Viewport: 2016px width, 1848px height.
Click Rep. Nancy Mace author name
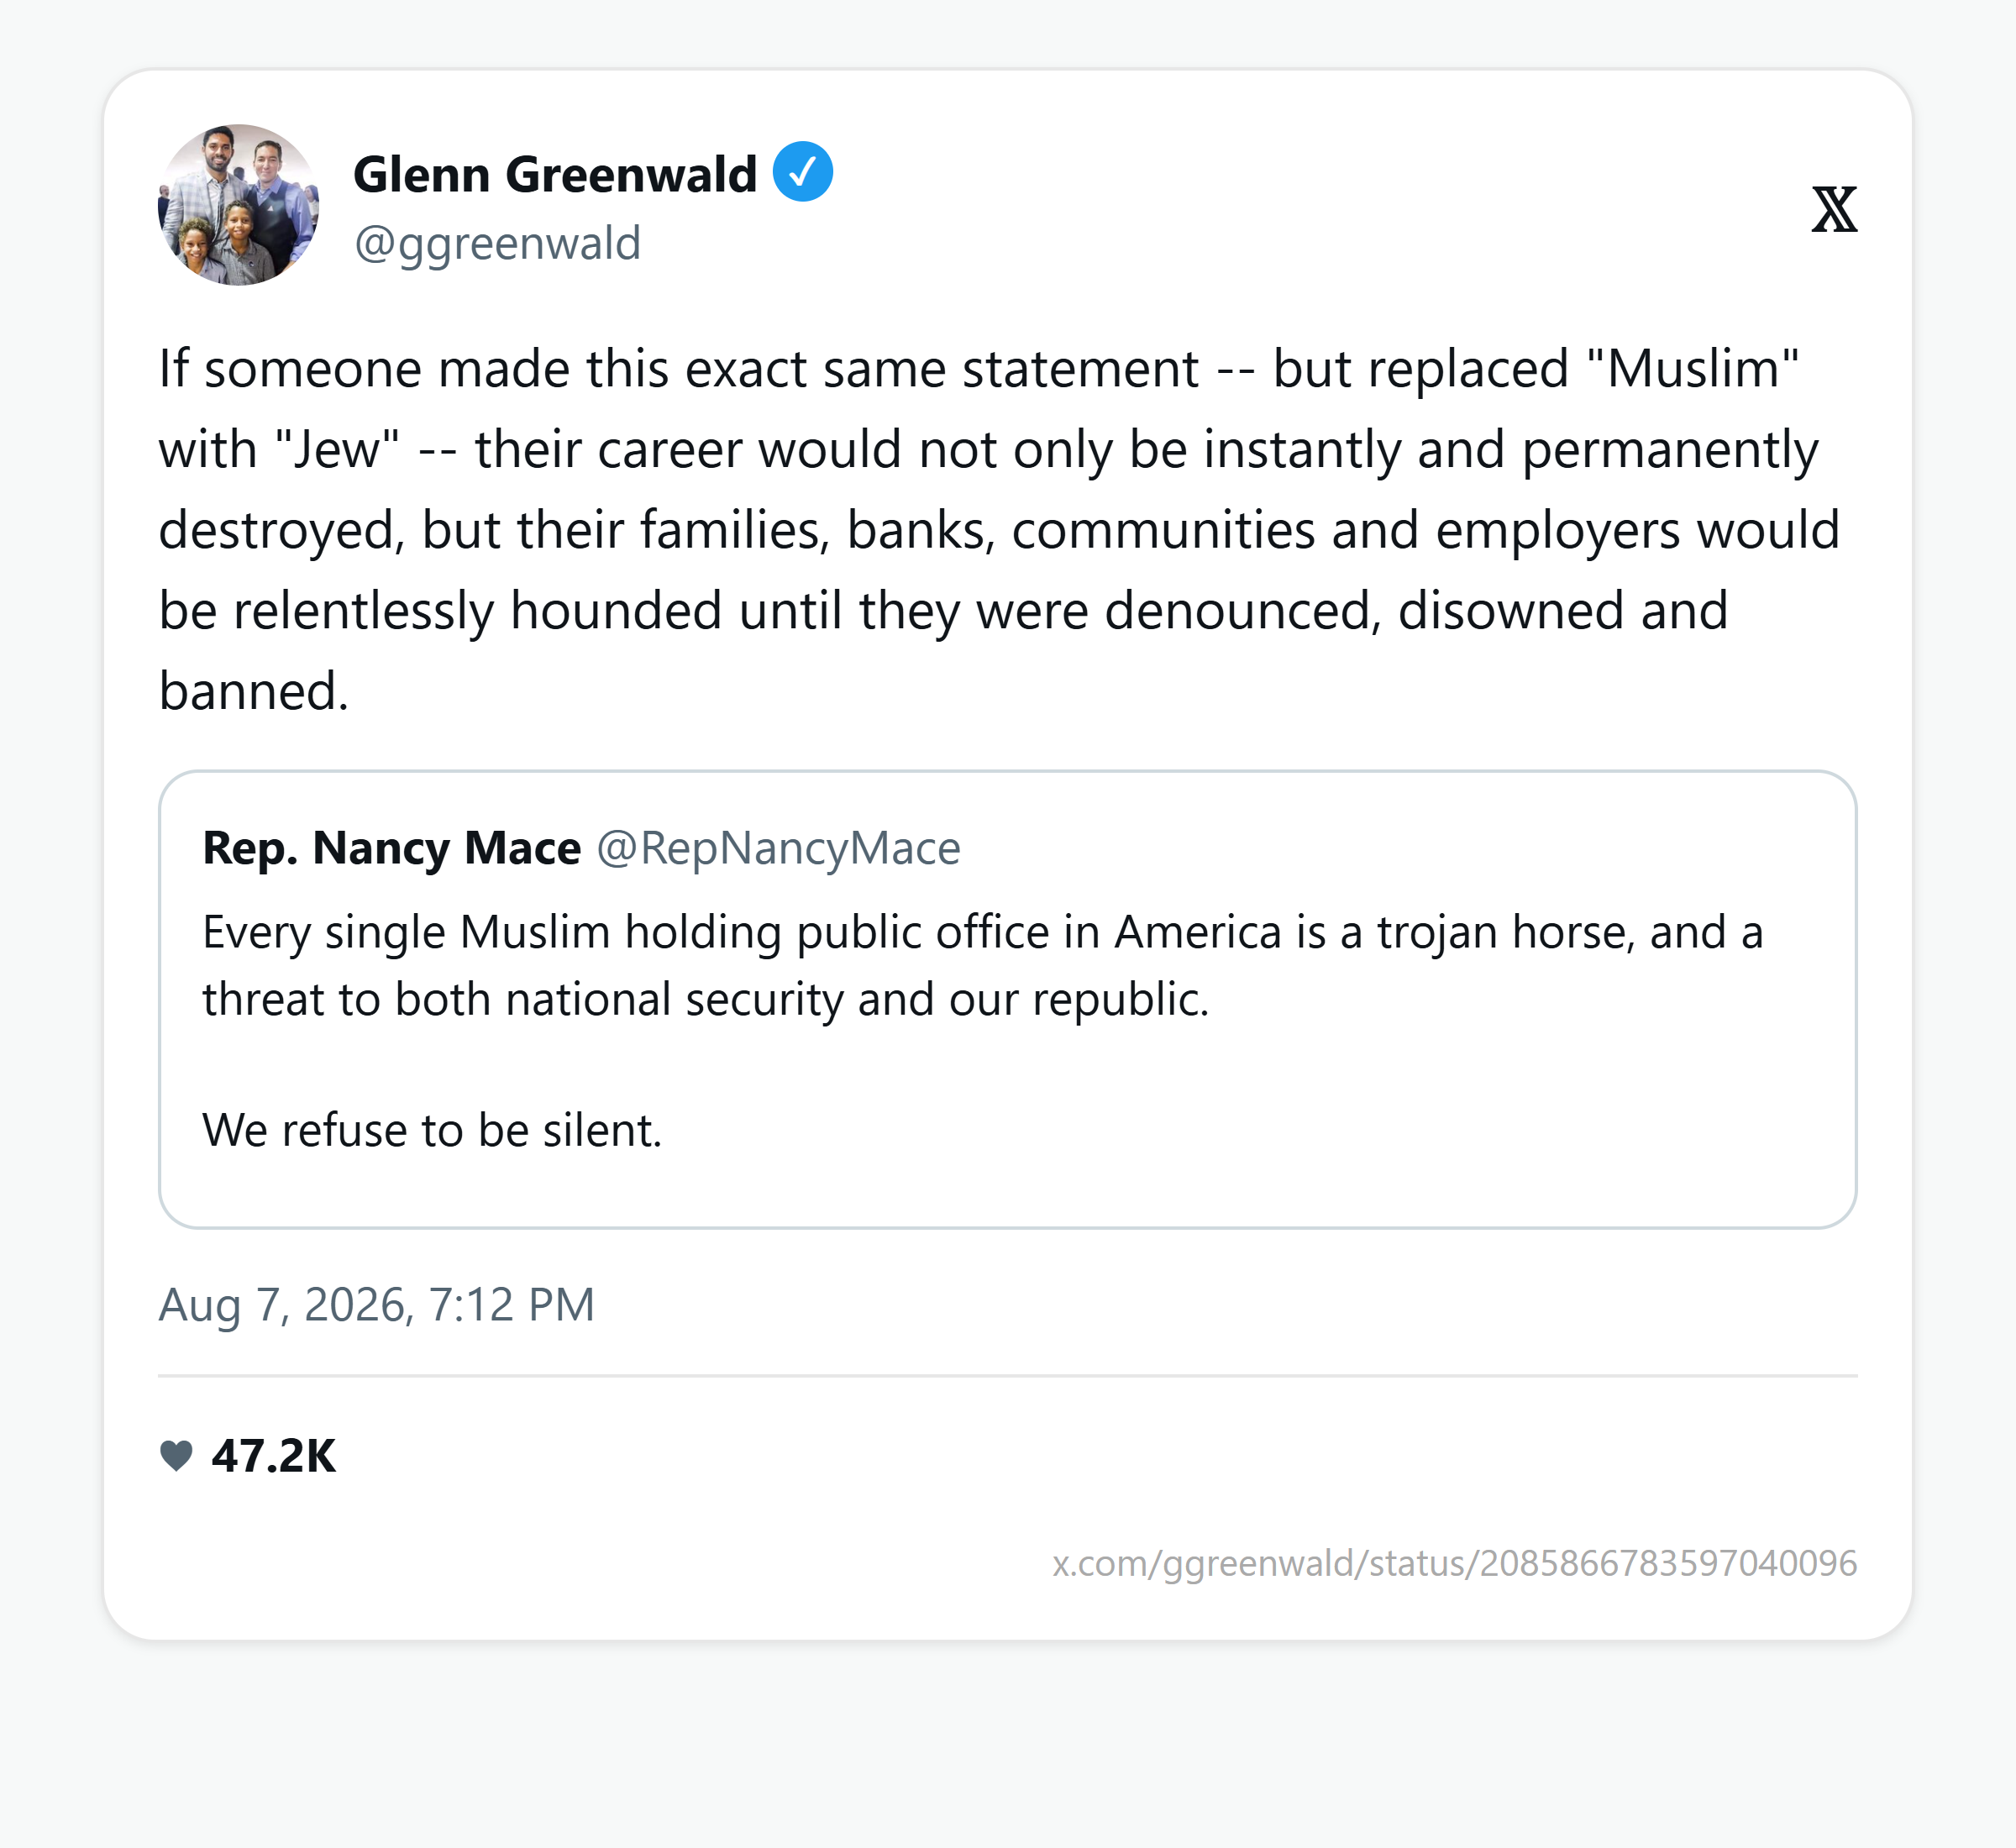[391, 847]
